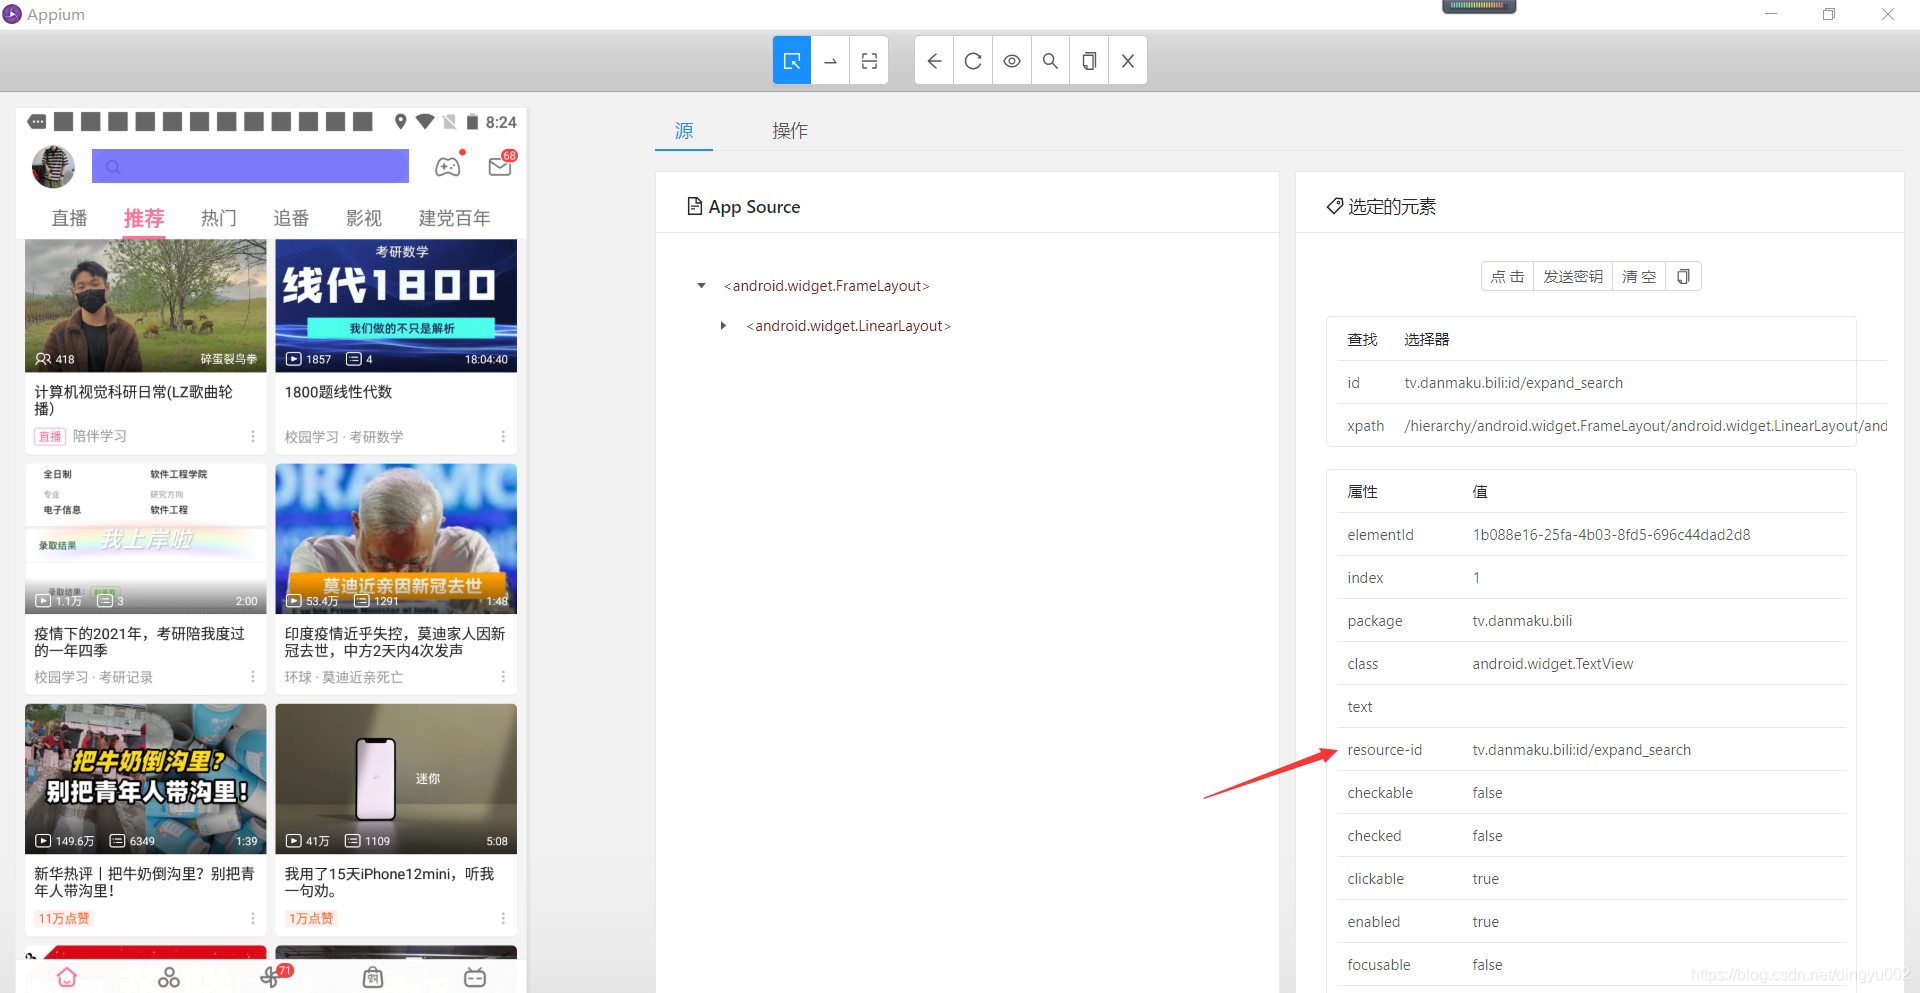
Task: Activate the Select Elements tool
Action: (791, 61)
